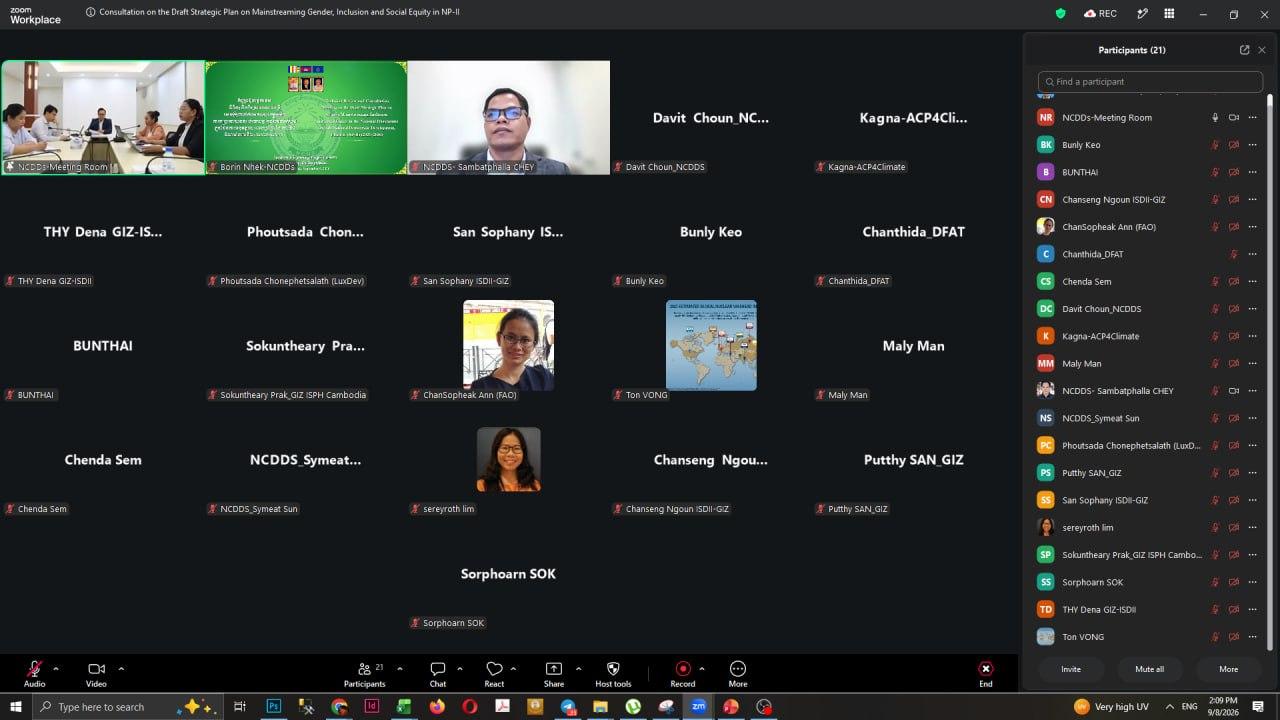Screen dimensions: 1280x720
Task: Open more options for Bunly Keo
Action: pyautogui.click(x=1252, y=145)
